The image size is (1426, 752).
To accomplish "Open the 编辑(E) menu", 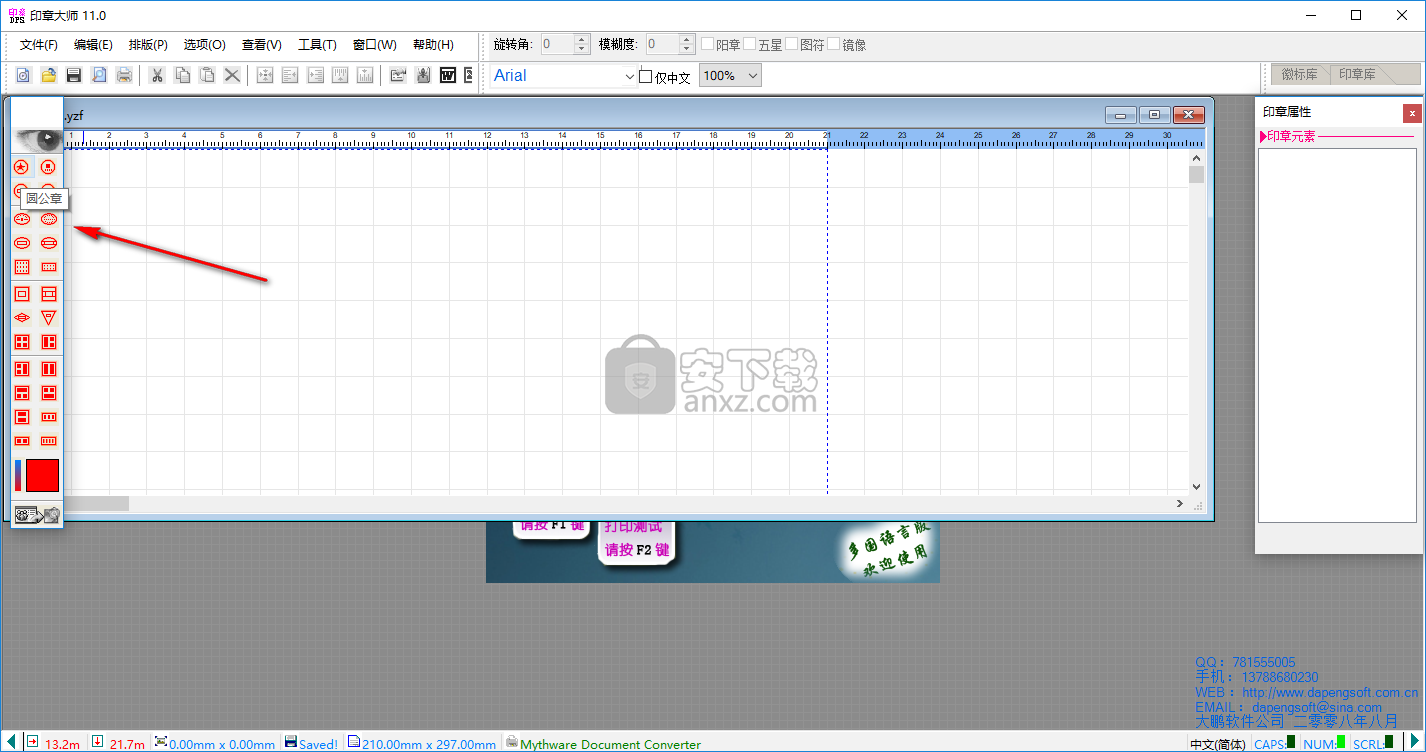I will (x=93, y=45).
